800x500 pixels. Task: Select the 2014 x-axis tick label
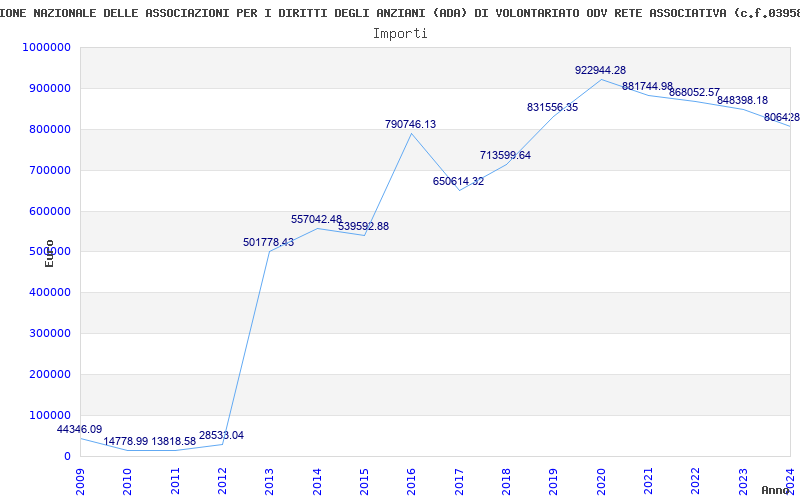[317, 482]
